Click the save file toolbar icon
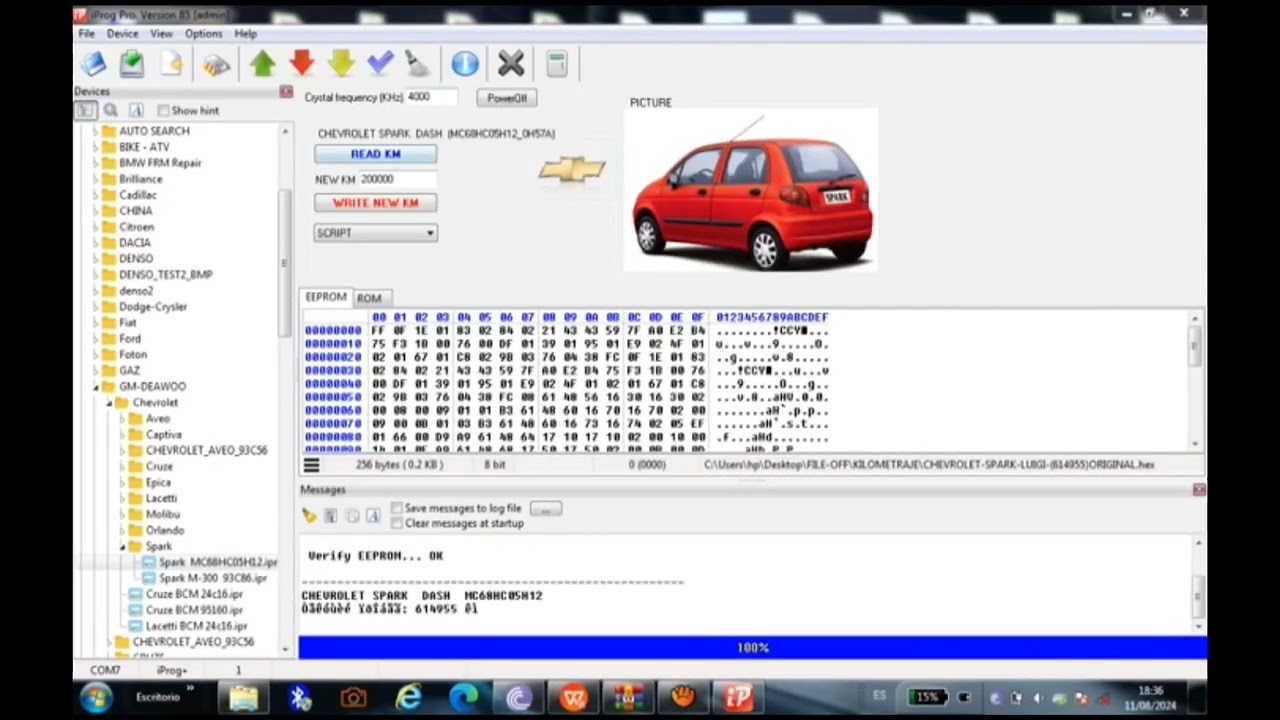Viewport: 1280px width, 720px height. coord(132,65)
